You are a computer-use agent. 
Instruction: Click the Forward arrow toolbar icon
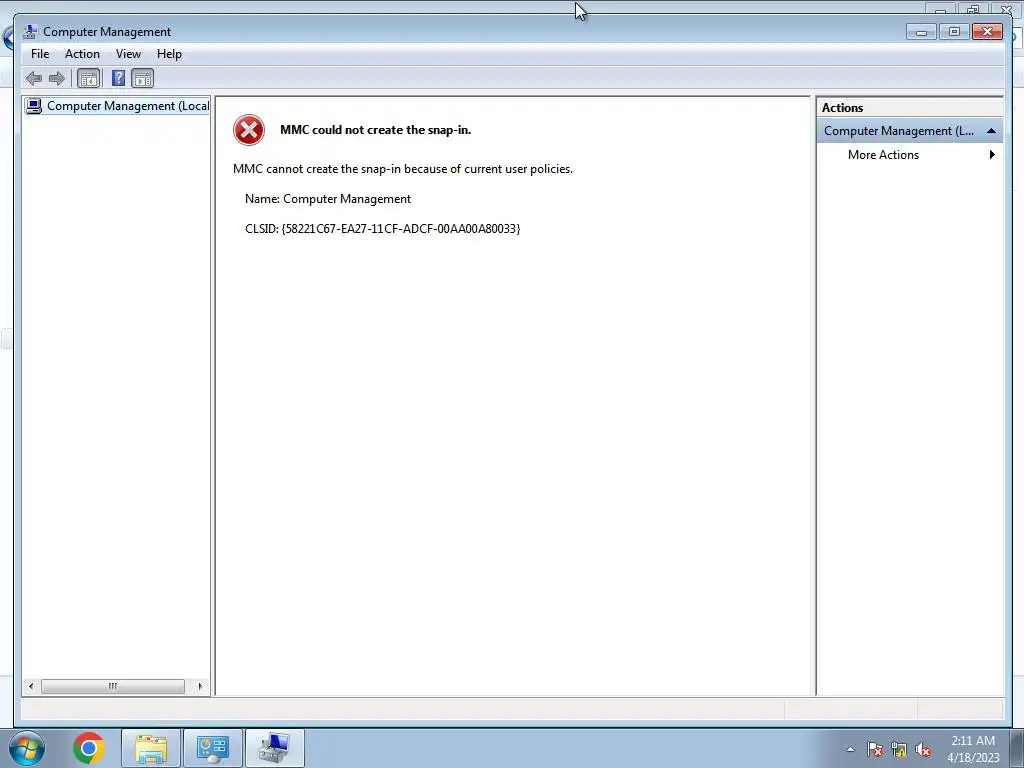tap(57, 79)
